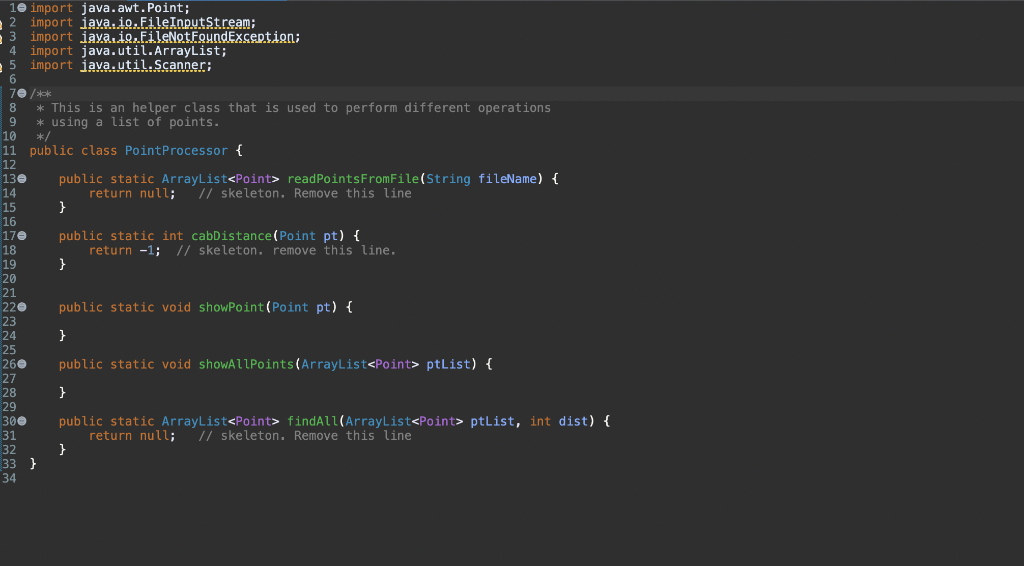Collapse the readPointsFromFile method fold at line 13
This screenshot has width=1024, height=566.
point(22,179)
